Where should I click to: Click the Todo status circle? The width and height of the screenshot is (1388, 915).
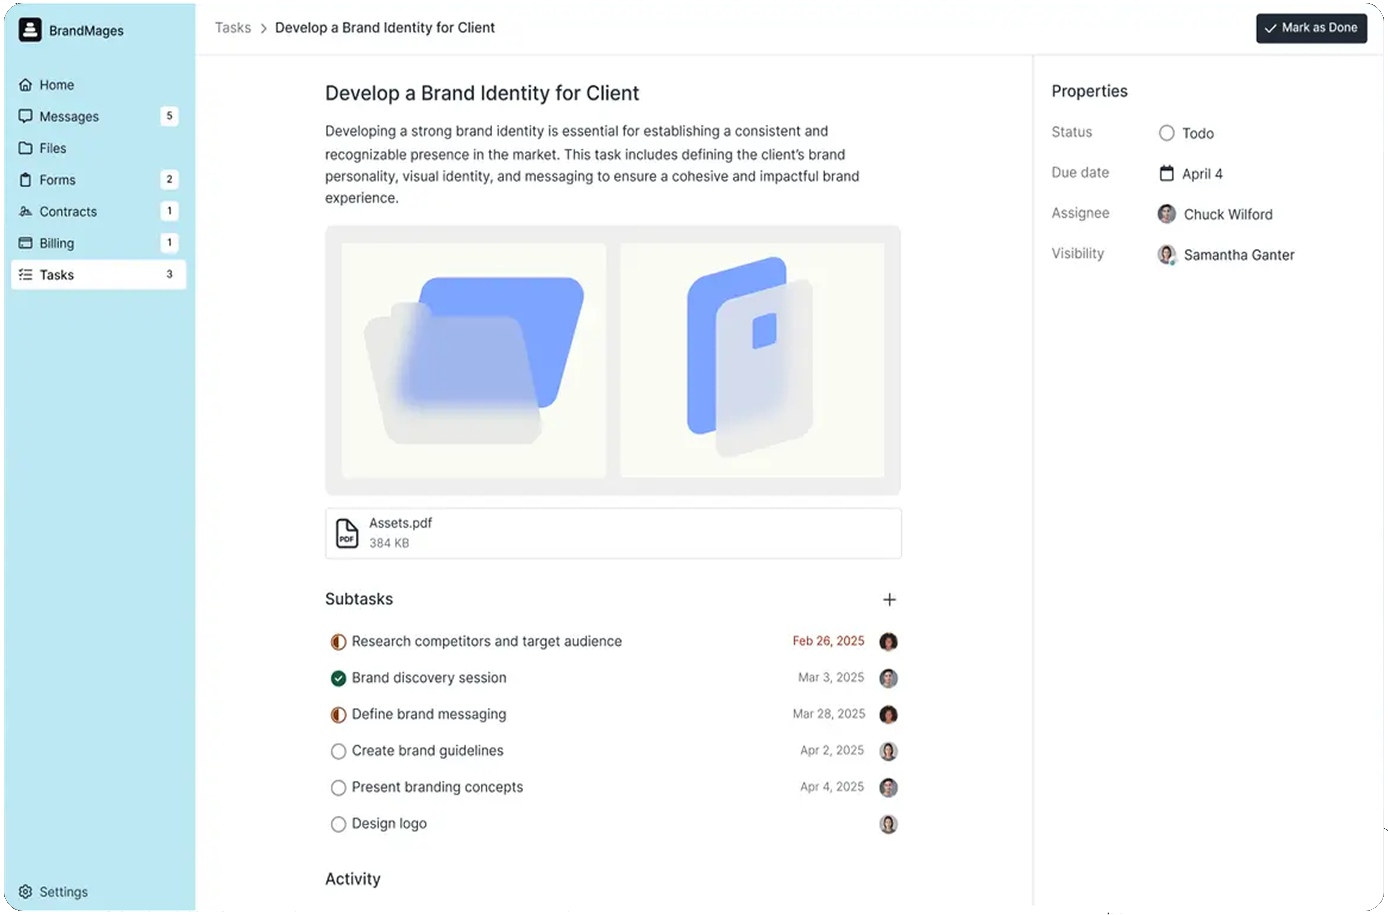(1166, 133)
